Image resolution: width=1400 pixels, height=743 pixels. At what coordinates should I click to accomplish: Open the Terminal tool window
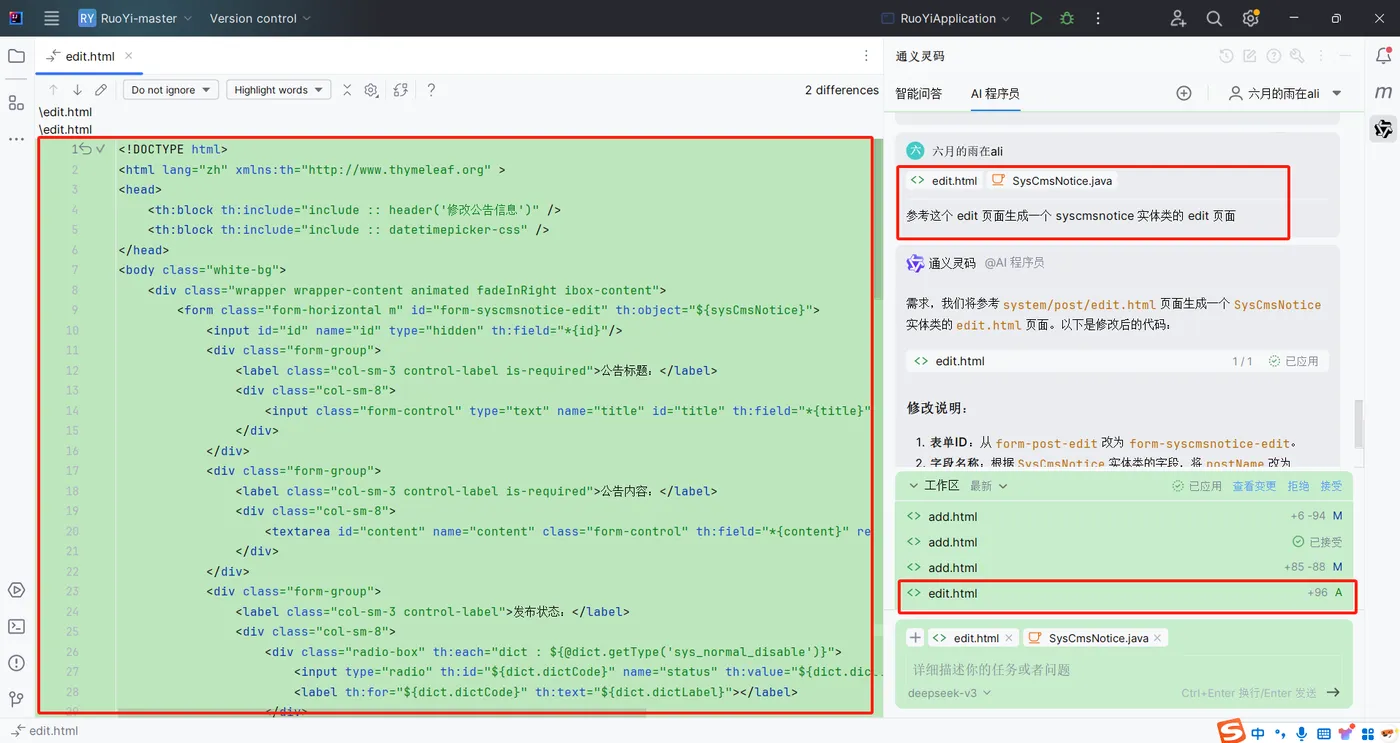(x=16, y=626)
